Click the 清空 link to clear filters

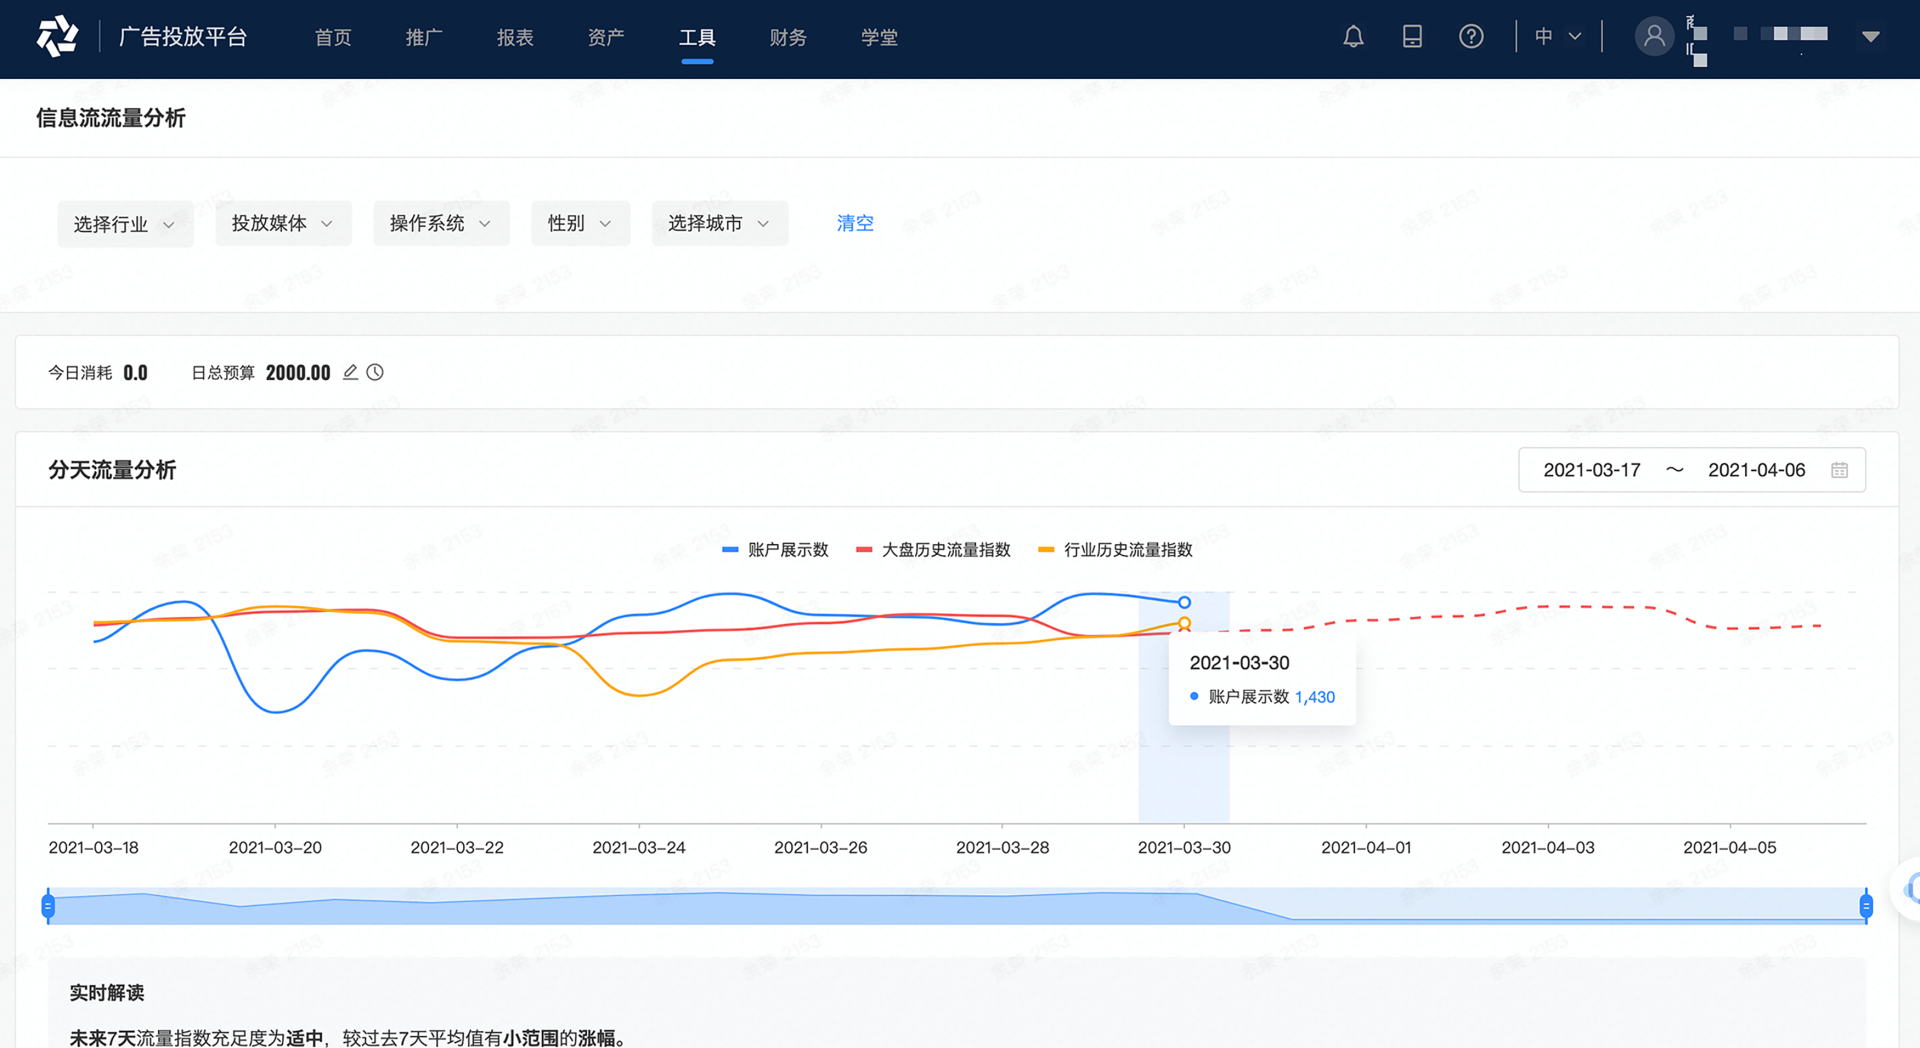tap(855, 223)
